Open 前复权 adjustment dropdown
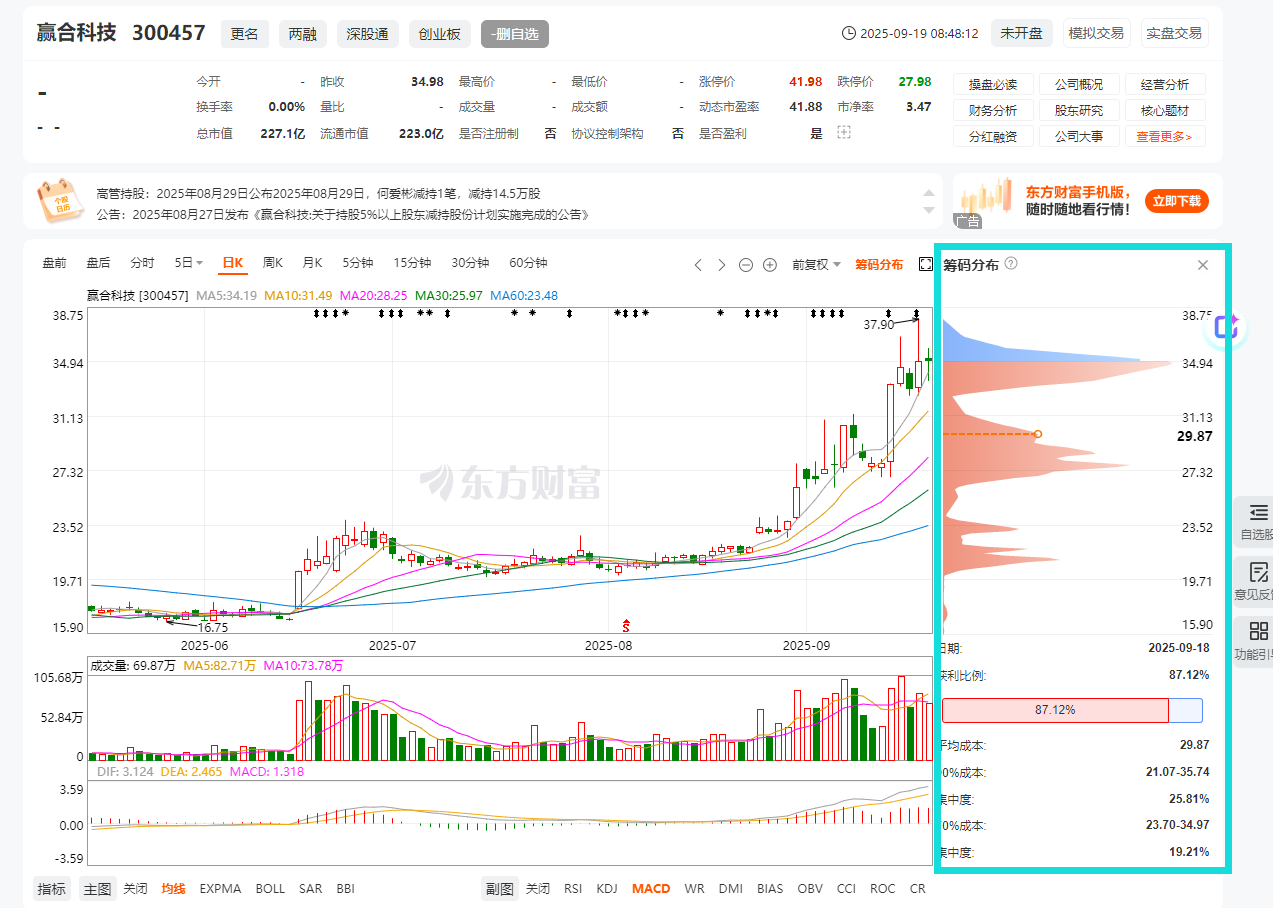The image size is (1273, 908). [816, 264]
